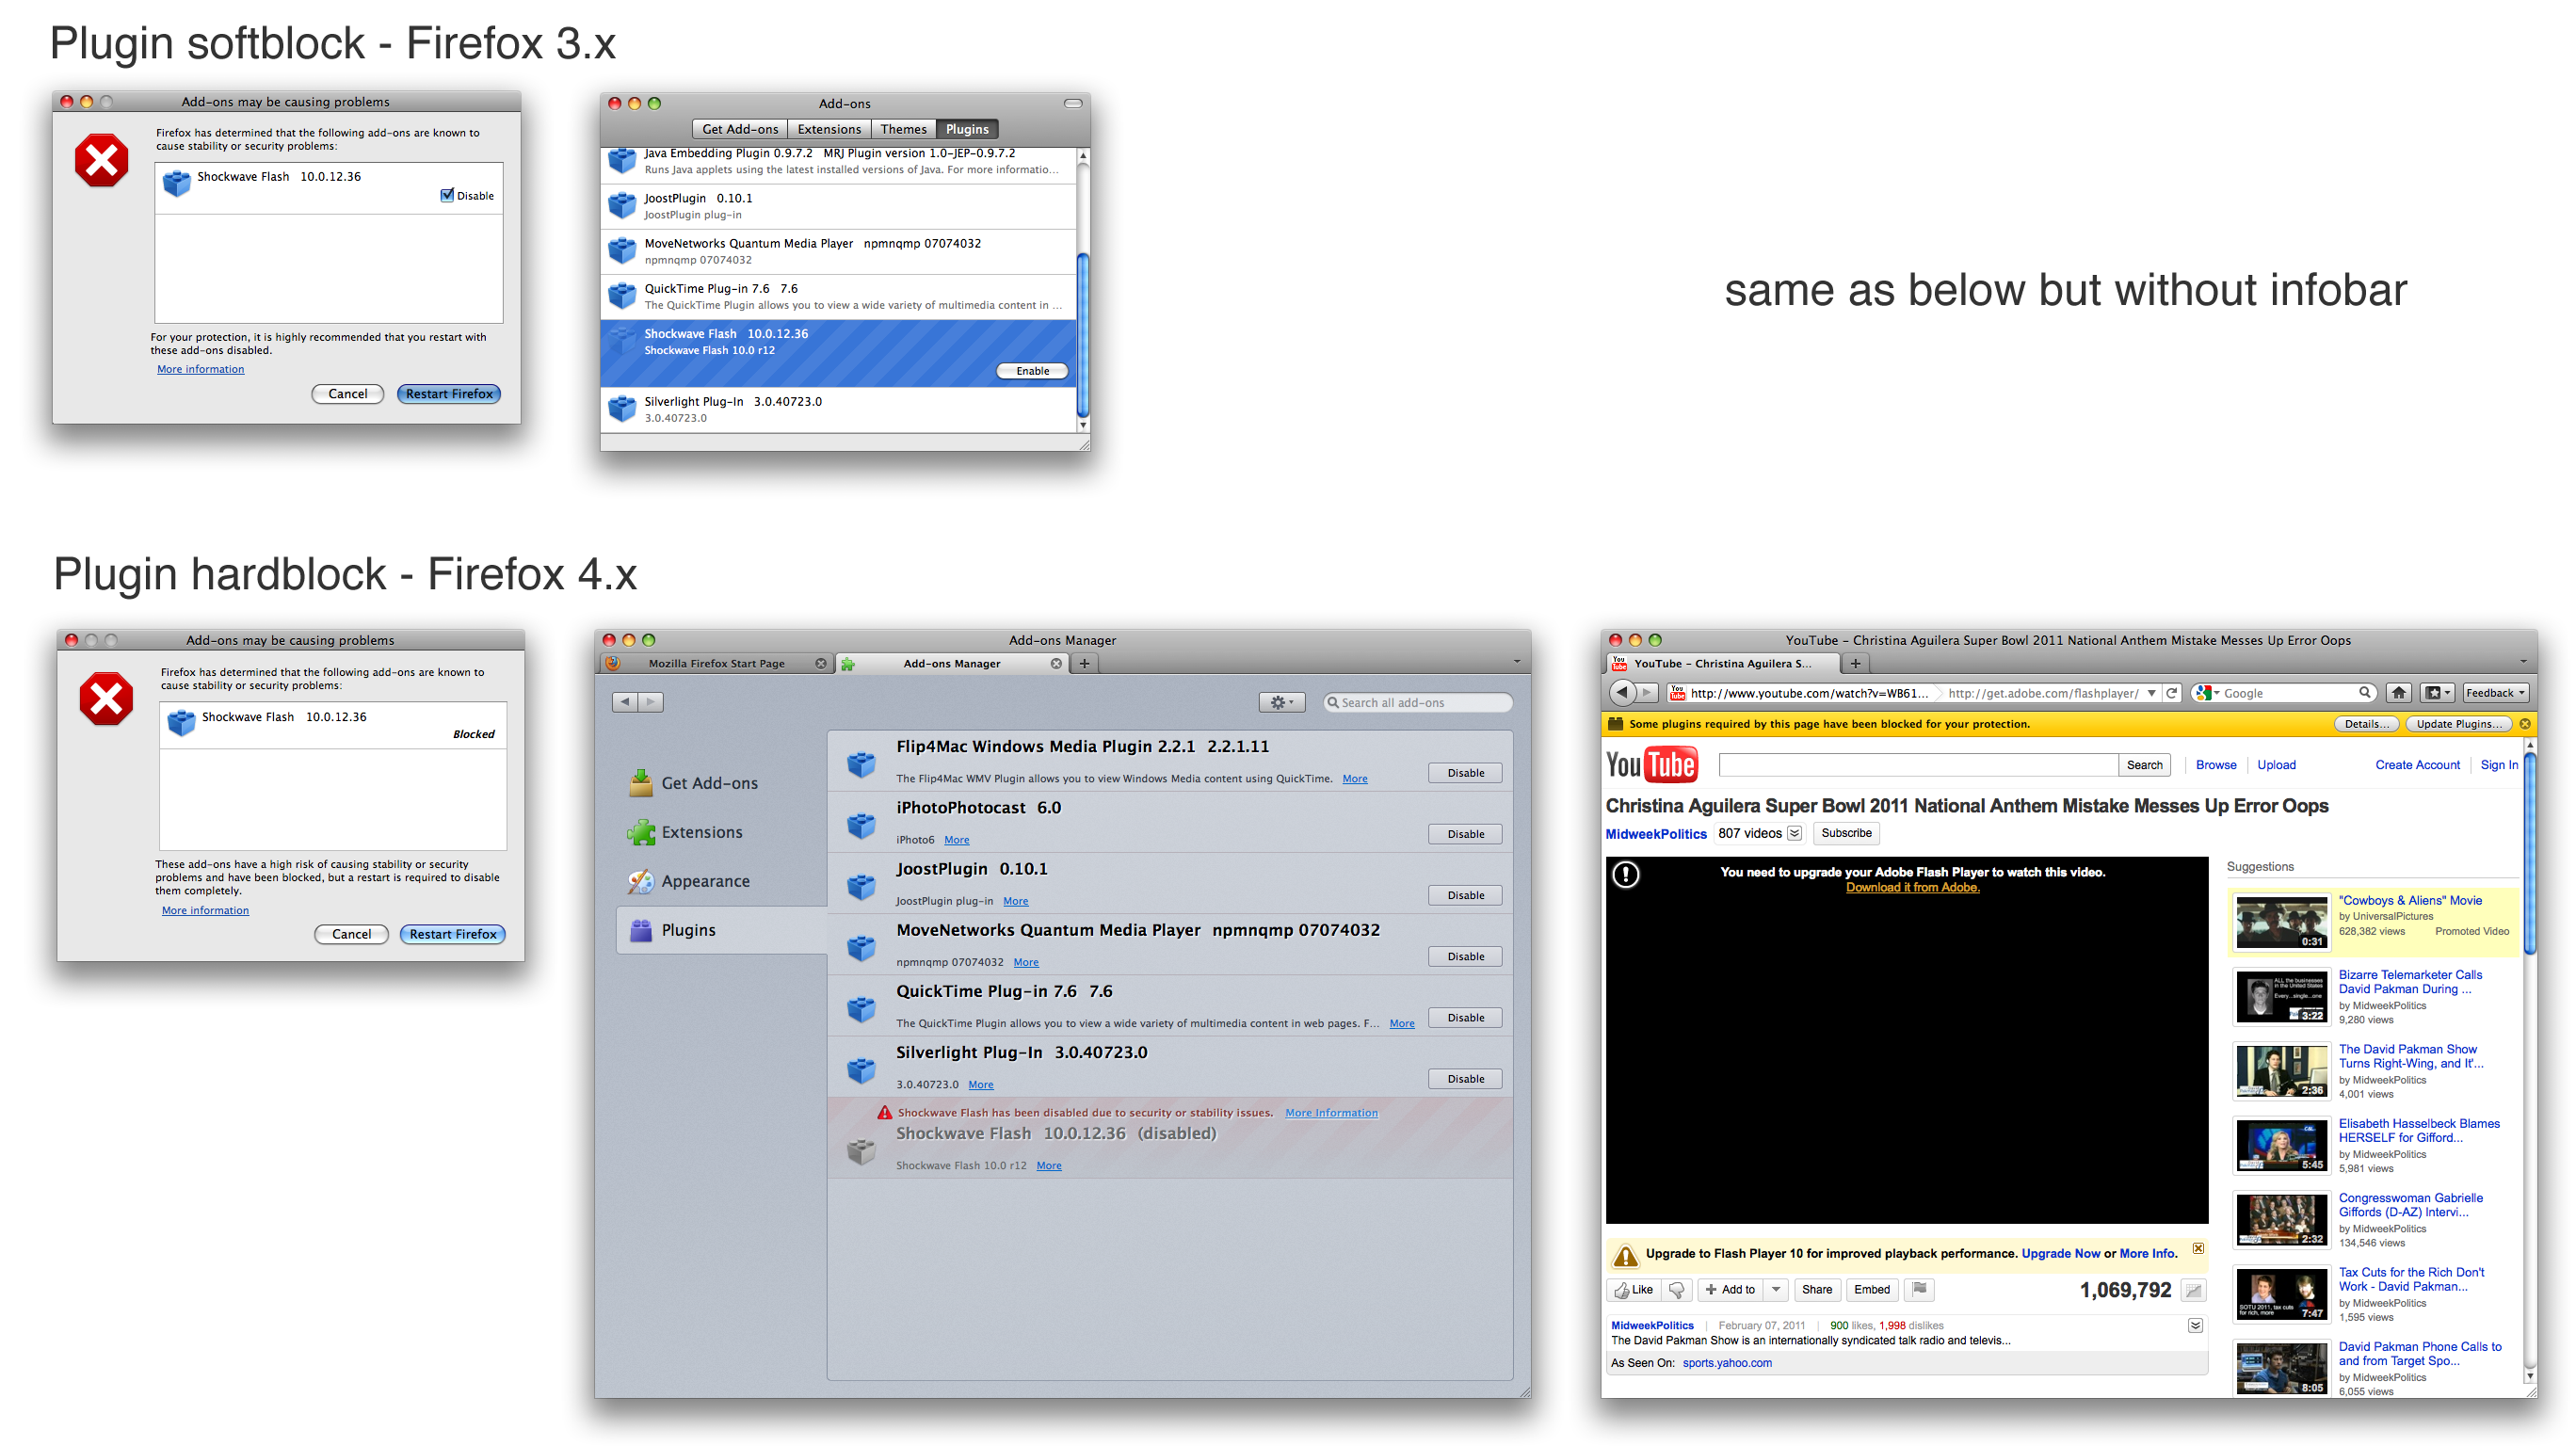2576x1446 pixels.
Task: Click the Search all add-ons field
Action: [x=1417, y=702]
